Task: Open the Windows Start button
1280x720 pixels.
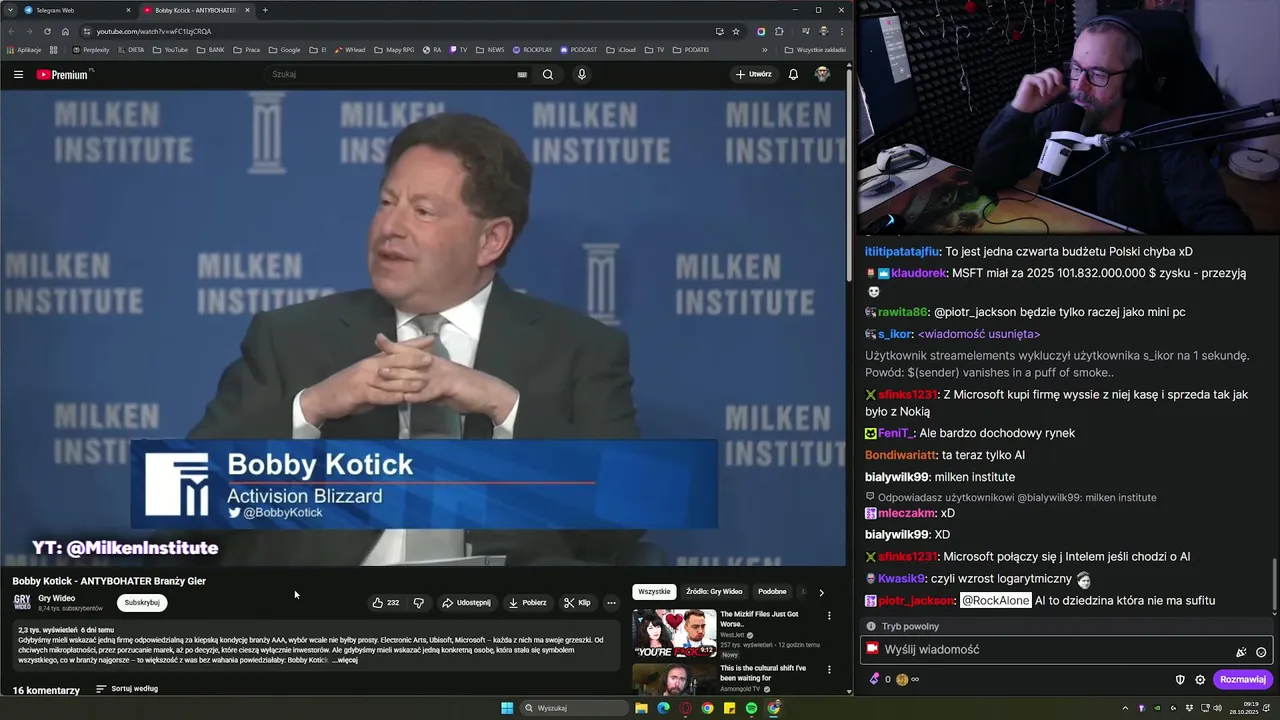Action: 507,708
